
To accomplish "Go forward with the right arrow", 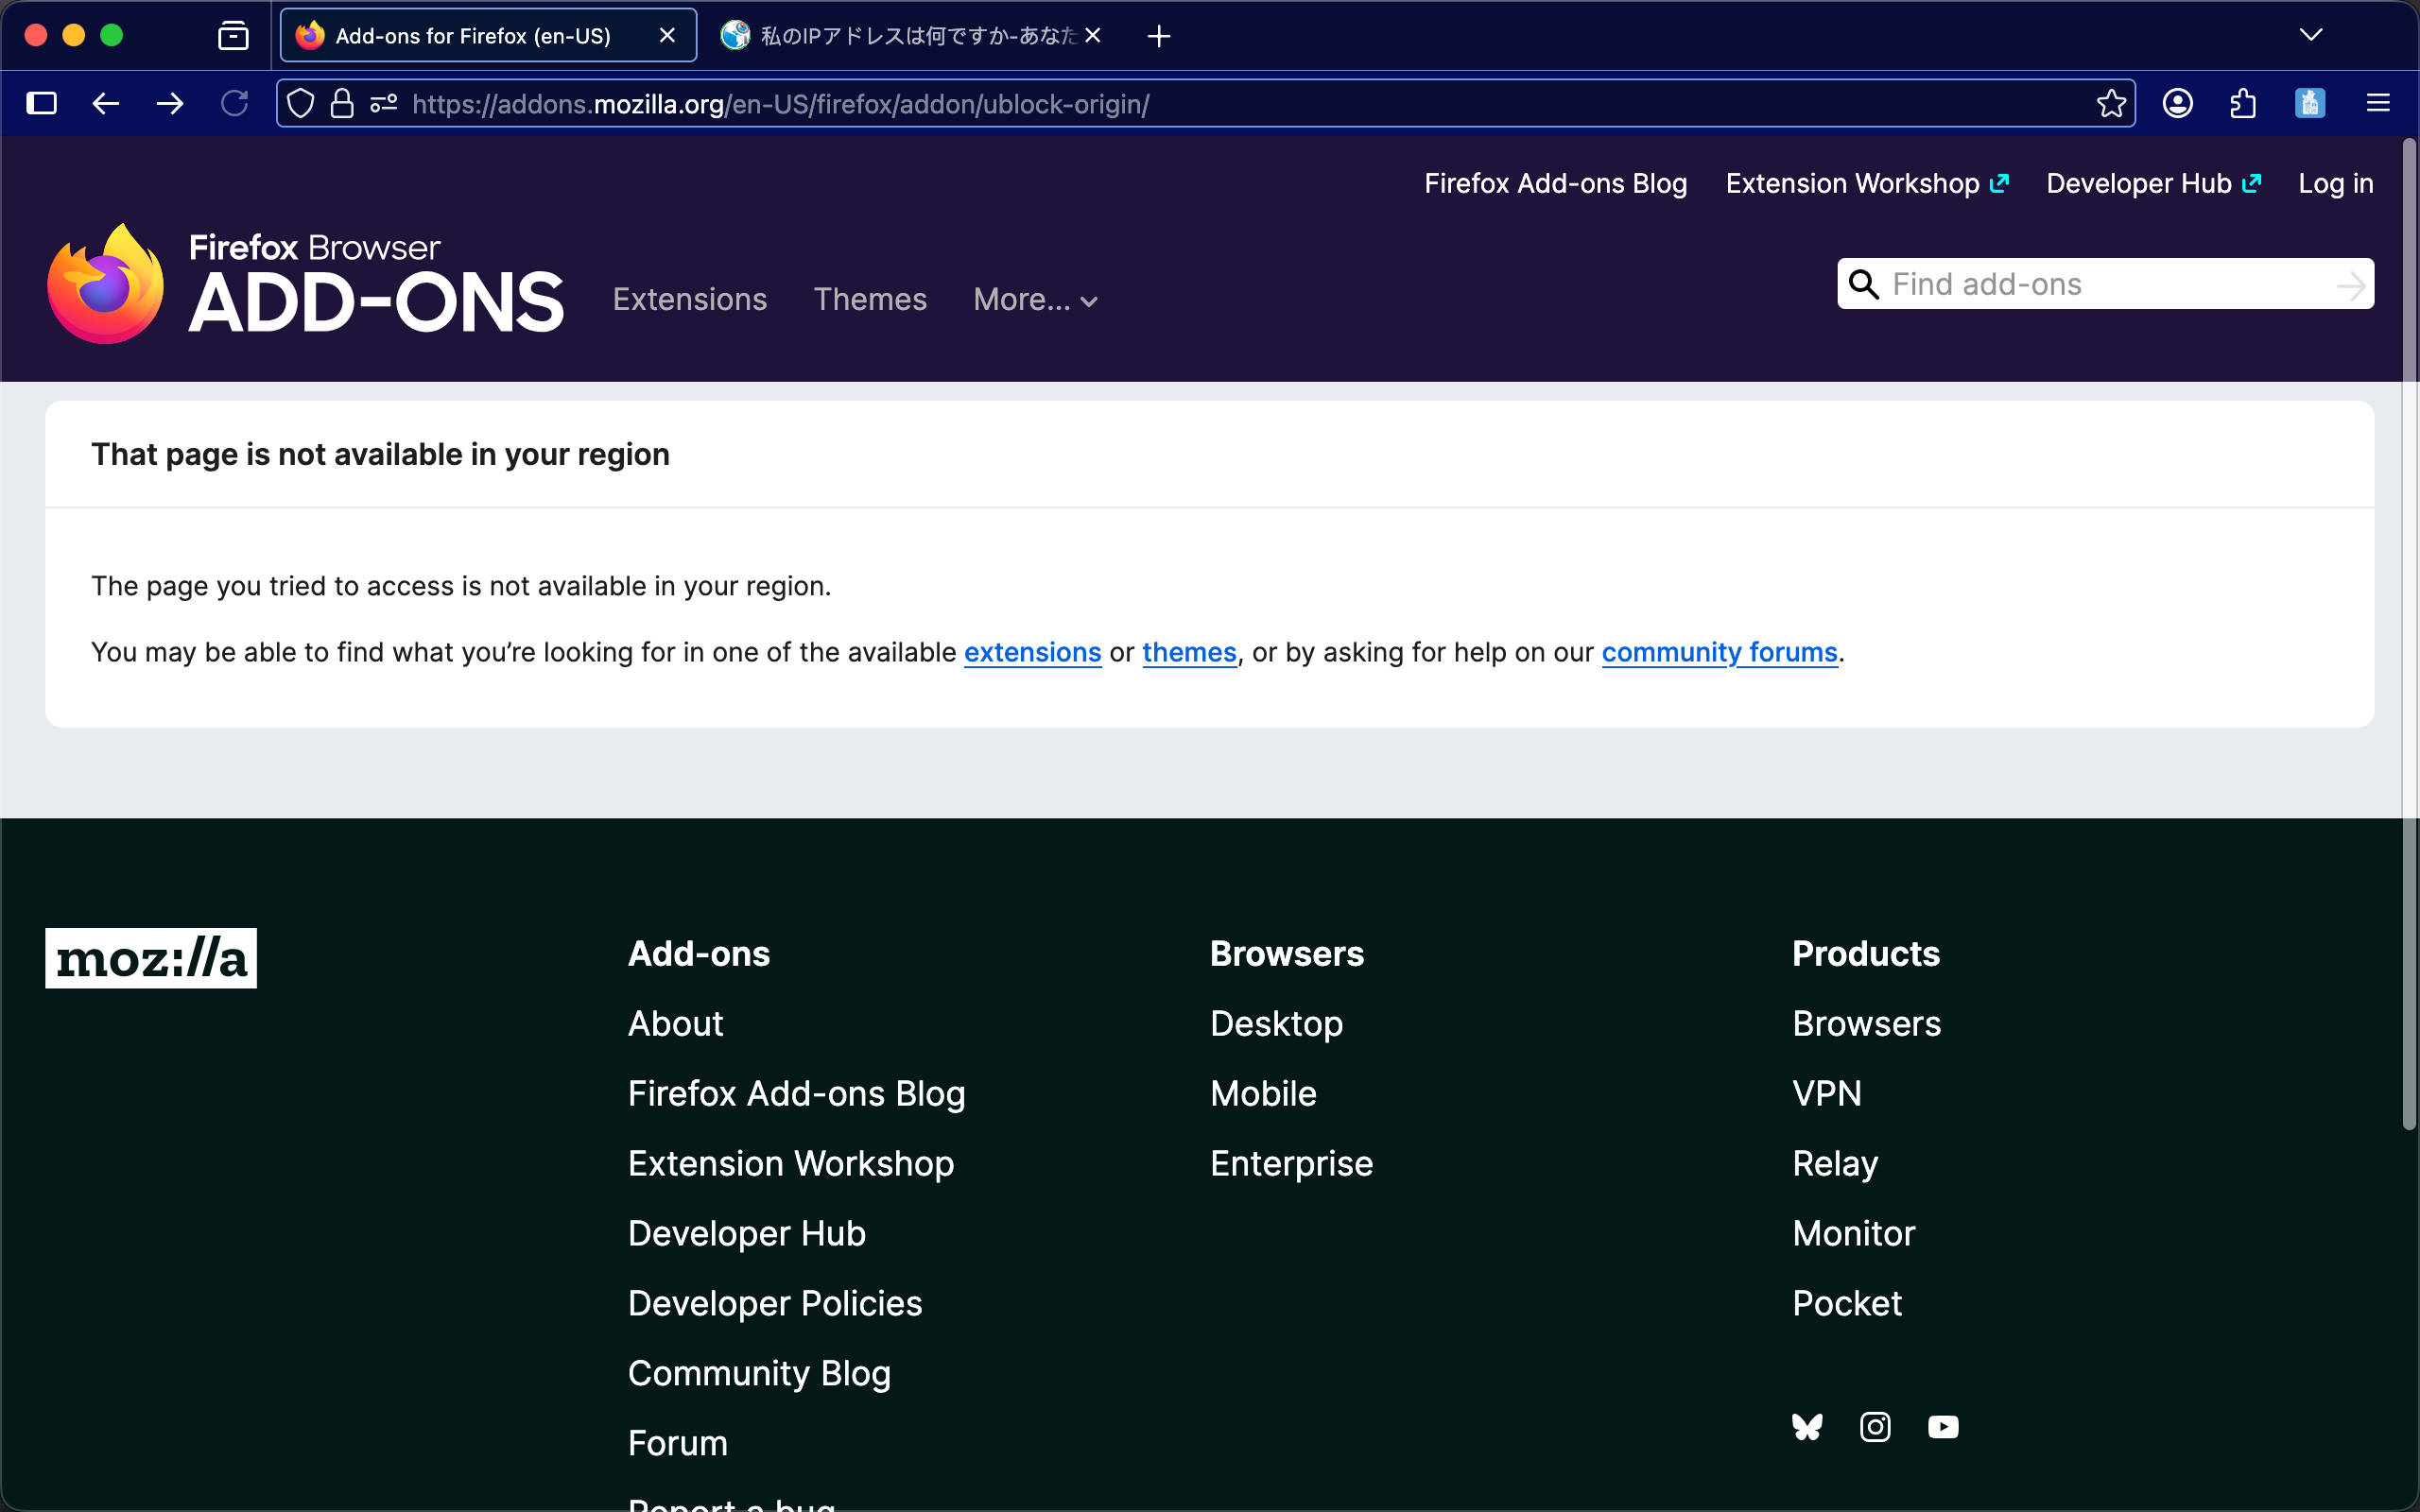I will 170,103.
